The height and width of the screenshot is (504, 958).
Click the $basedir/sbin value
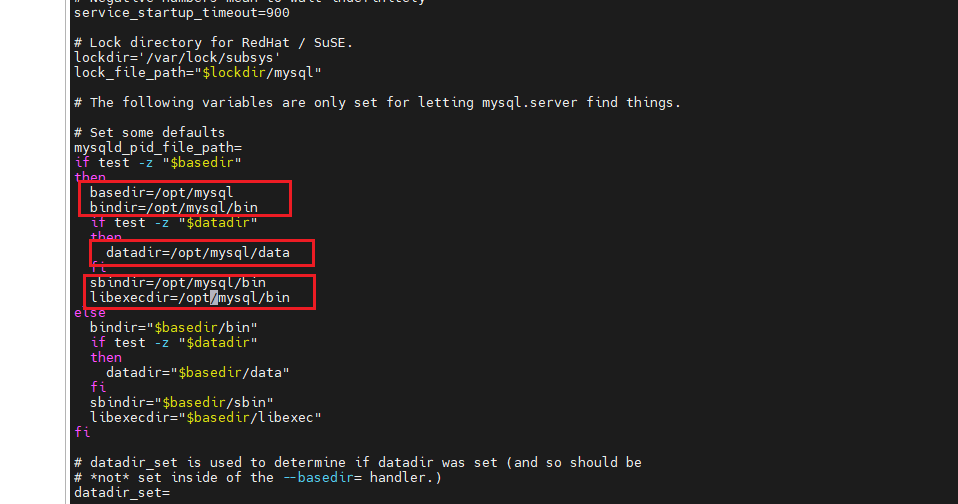(214, 403)
